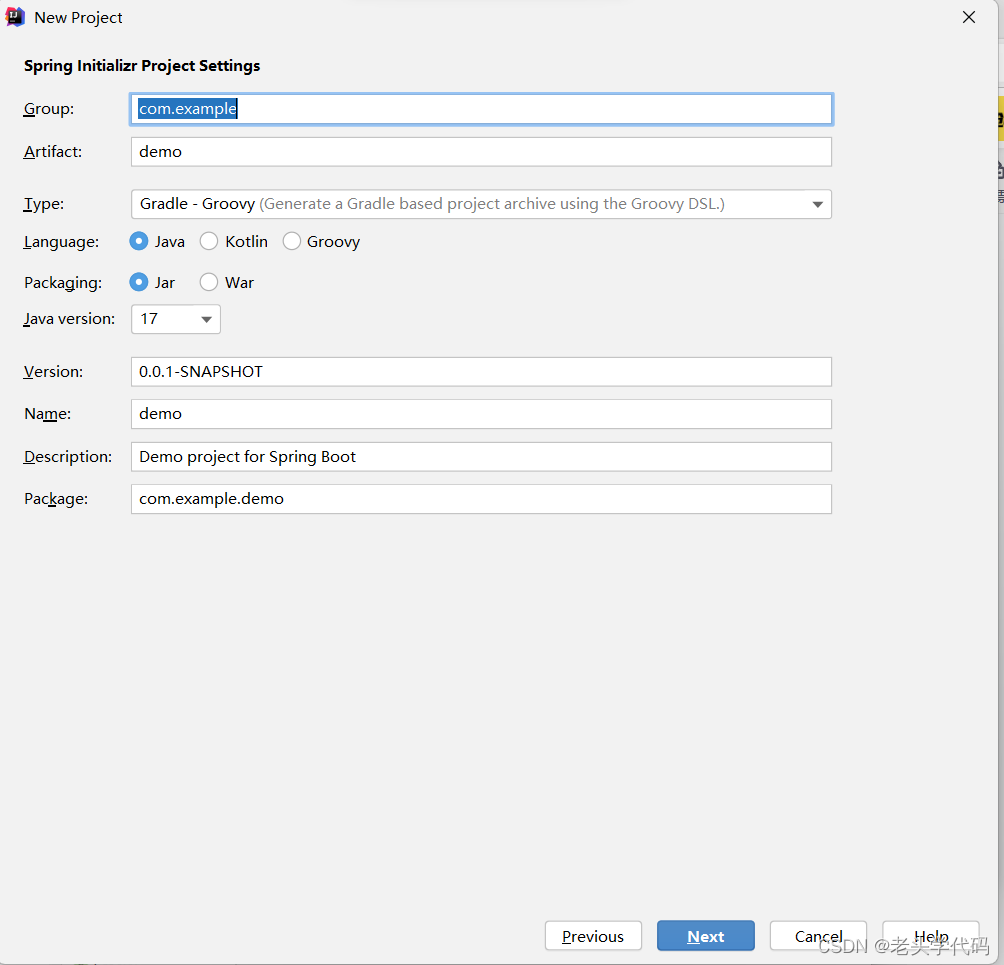Image resolution: width=1004 pixels, height=965 pixels.
Task: Go back with the Previous button
Action: pyautogui.click(x=594, y=936)
